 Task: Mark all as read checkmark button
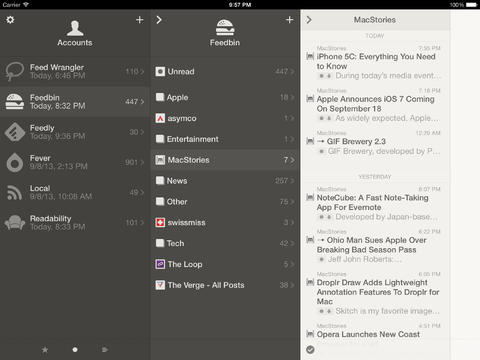tap(310, 349)
